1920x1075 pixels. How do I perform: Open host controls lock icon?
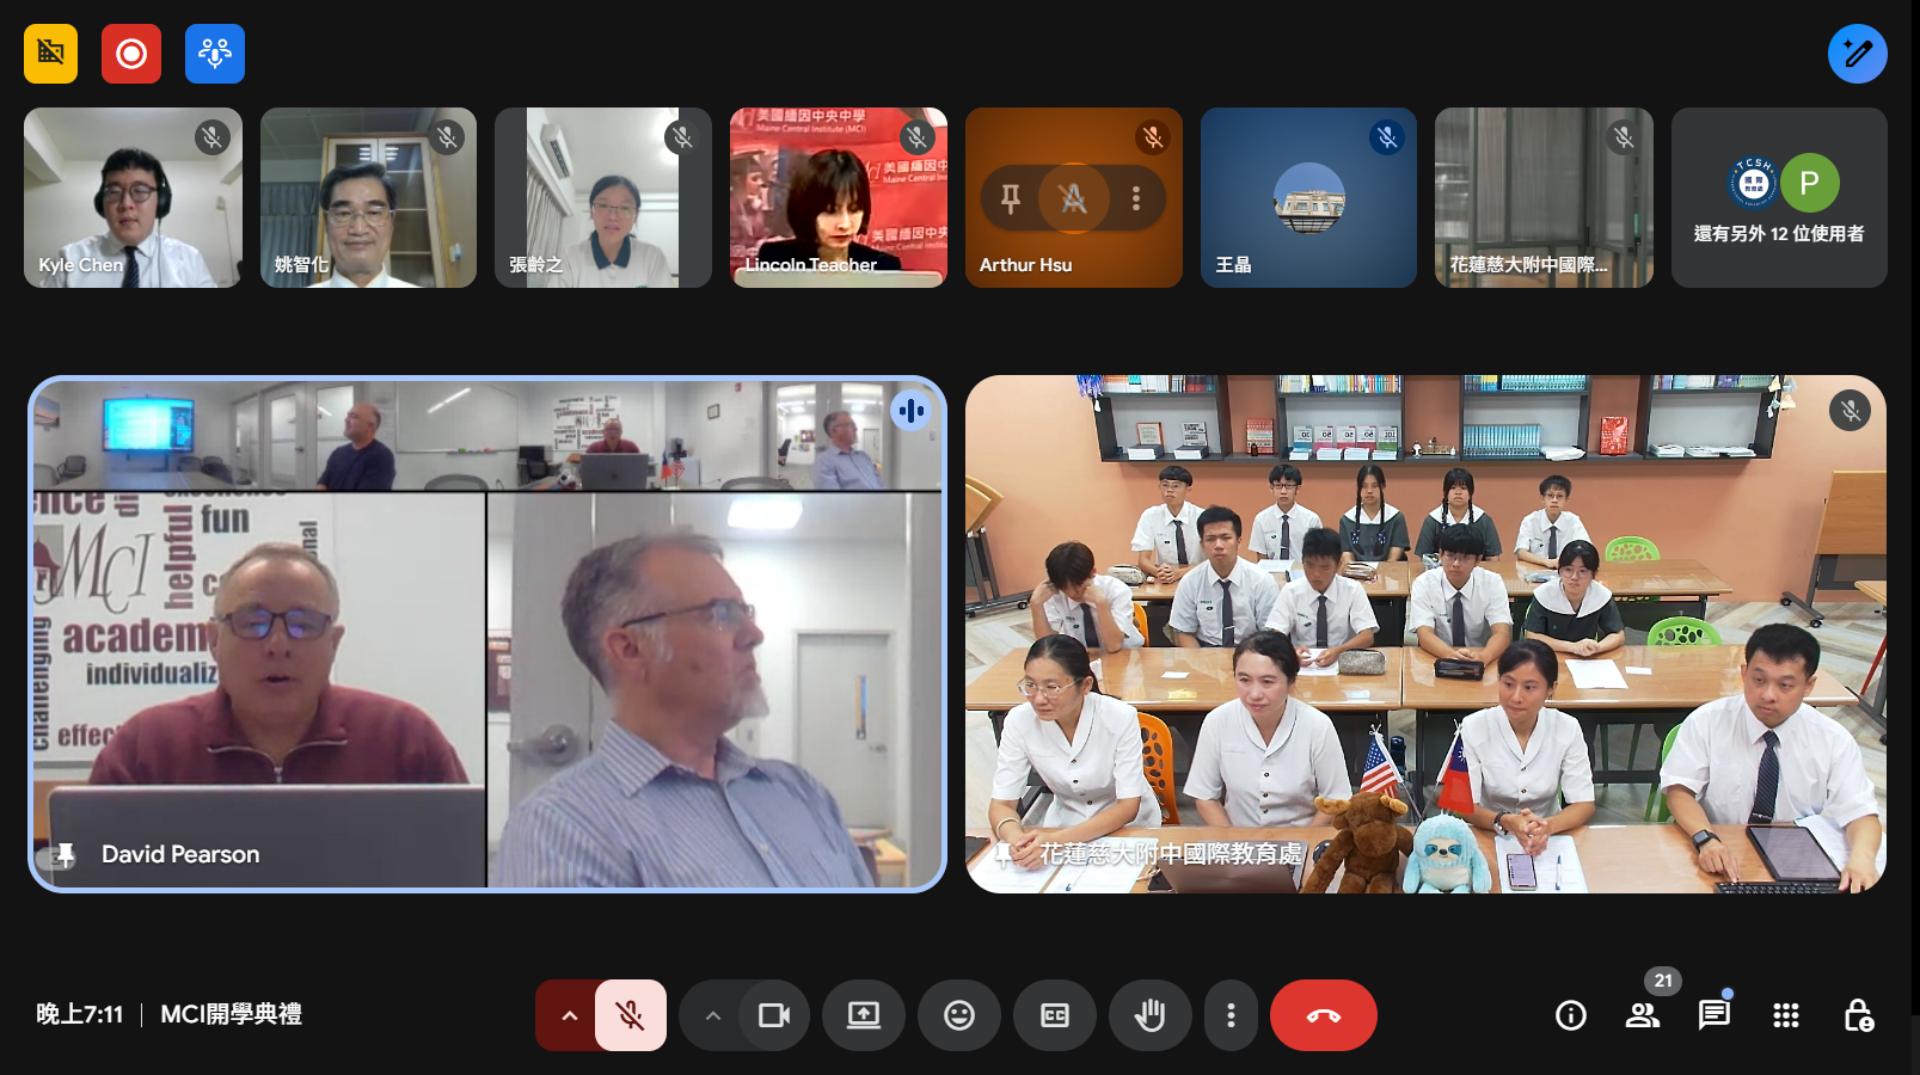coord(1858,1016)
